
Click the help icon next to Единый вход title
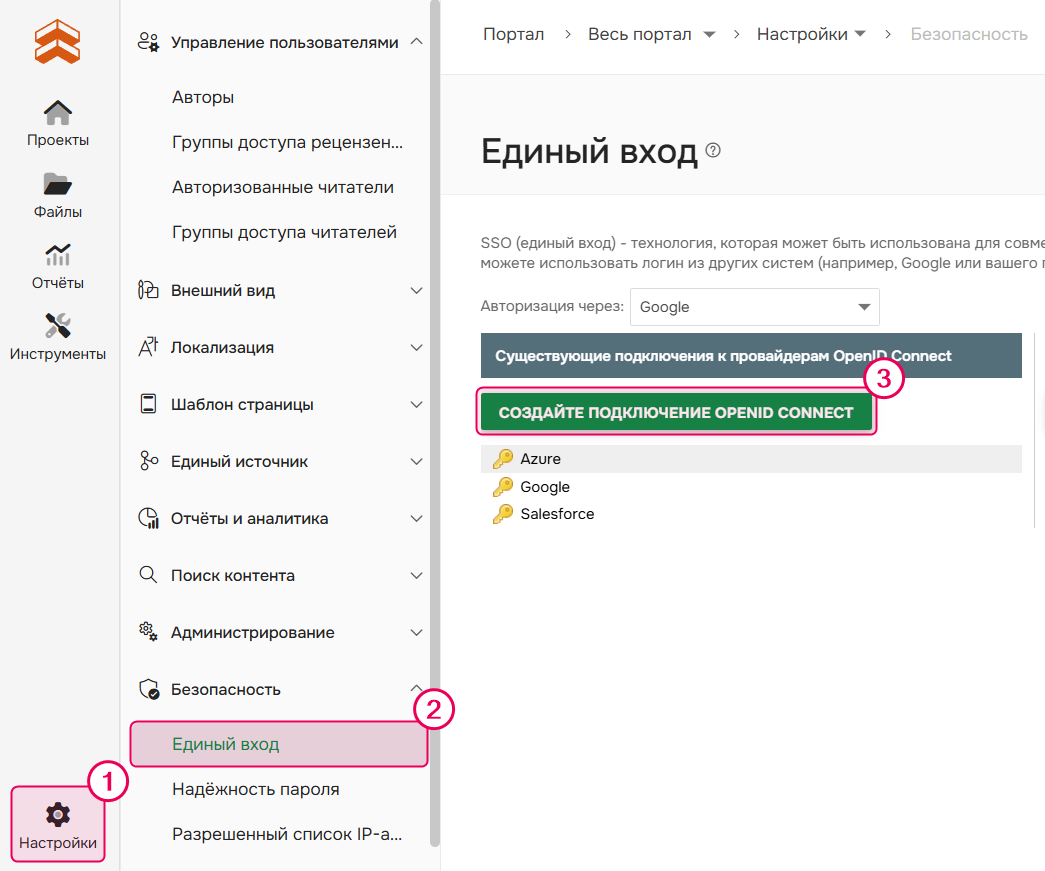713,149
